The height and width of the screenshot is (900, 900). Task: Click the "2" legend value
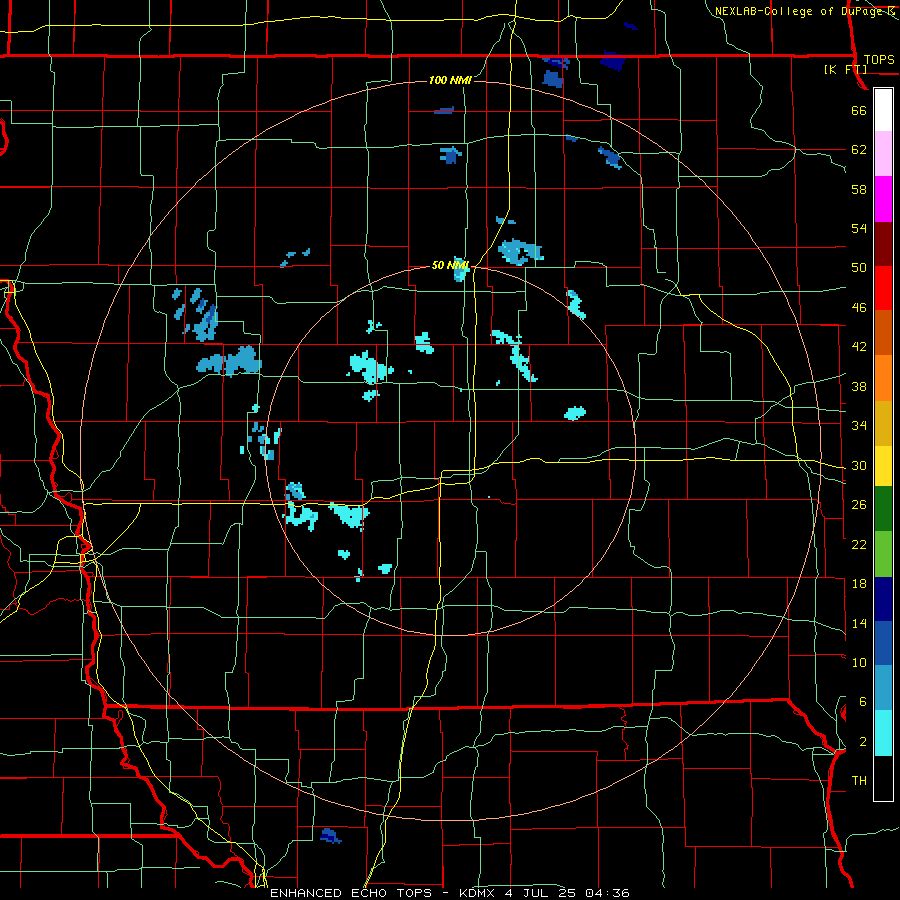pyautogui.click(x=863, y=742)
